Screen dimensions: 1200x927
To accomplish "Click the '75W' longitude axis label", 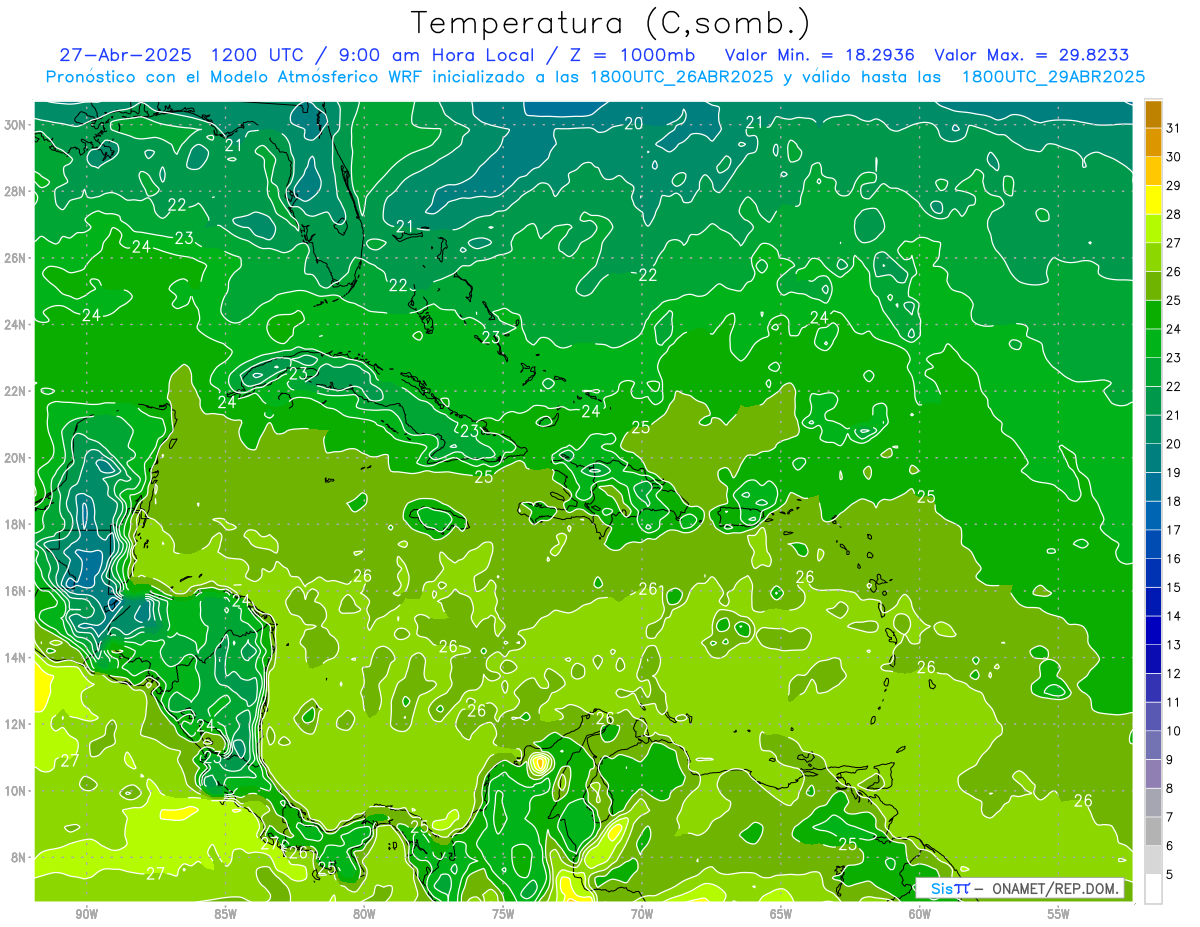I will 503,914.
